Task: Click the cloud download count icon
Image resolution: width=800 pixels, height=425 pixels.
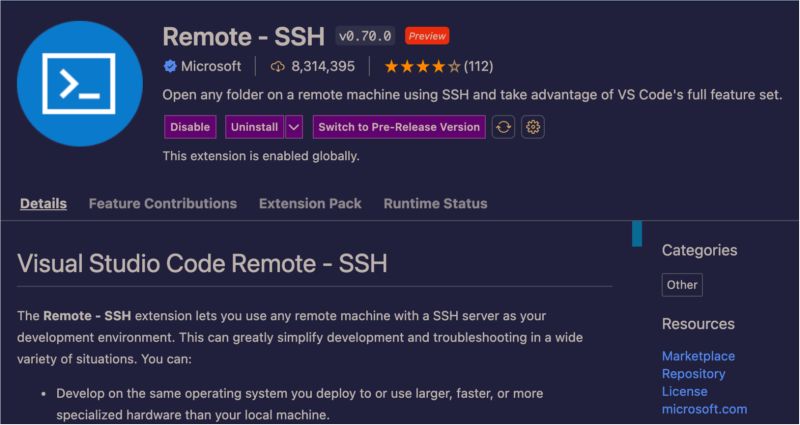Action: pos(277,66)
